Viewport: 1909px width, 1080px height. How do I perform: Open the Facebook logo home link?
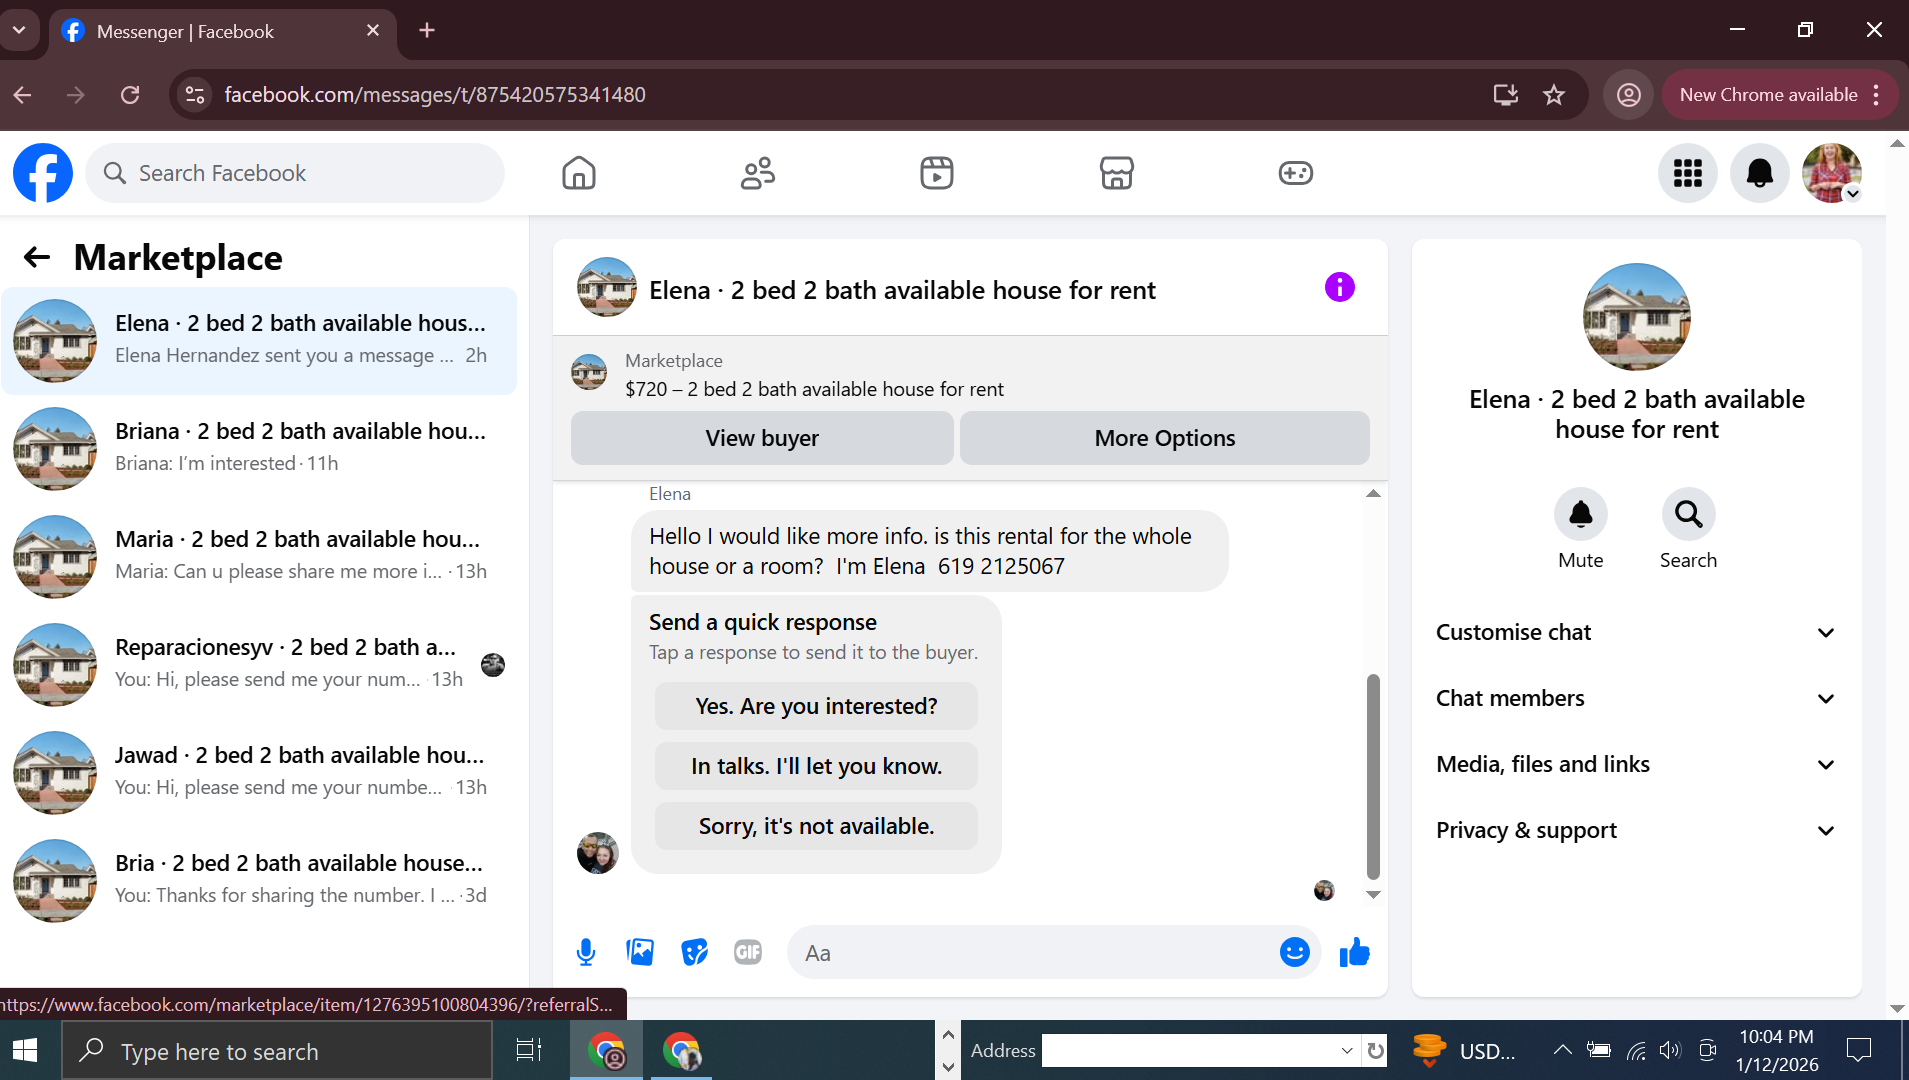pos(43,173)
